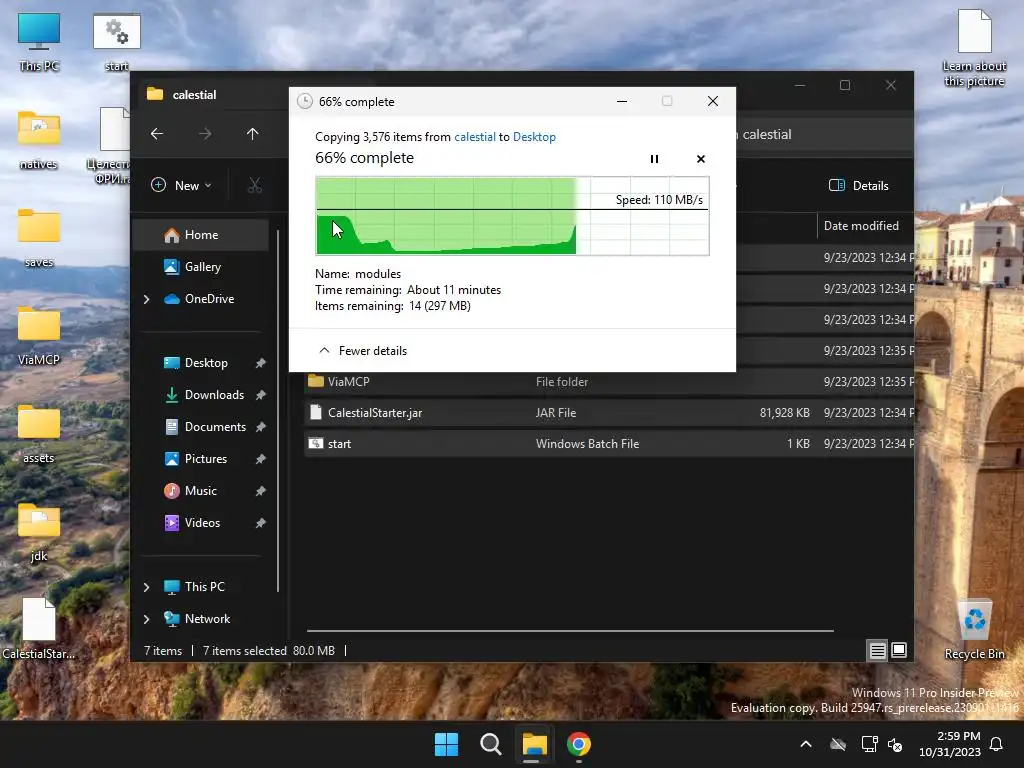Cancel the copy with the small X button

pyautogui.click(x=701, y=159)
